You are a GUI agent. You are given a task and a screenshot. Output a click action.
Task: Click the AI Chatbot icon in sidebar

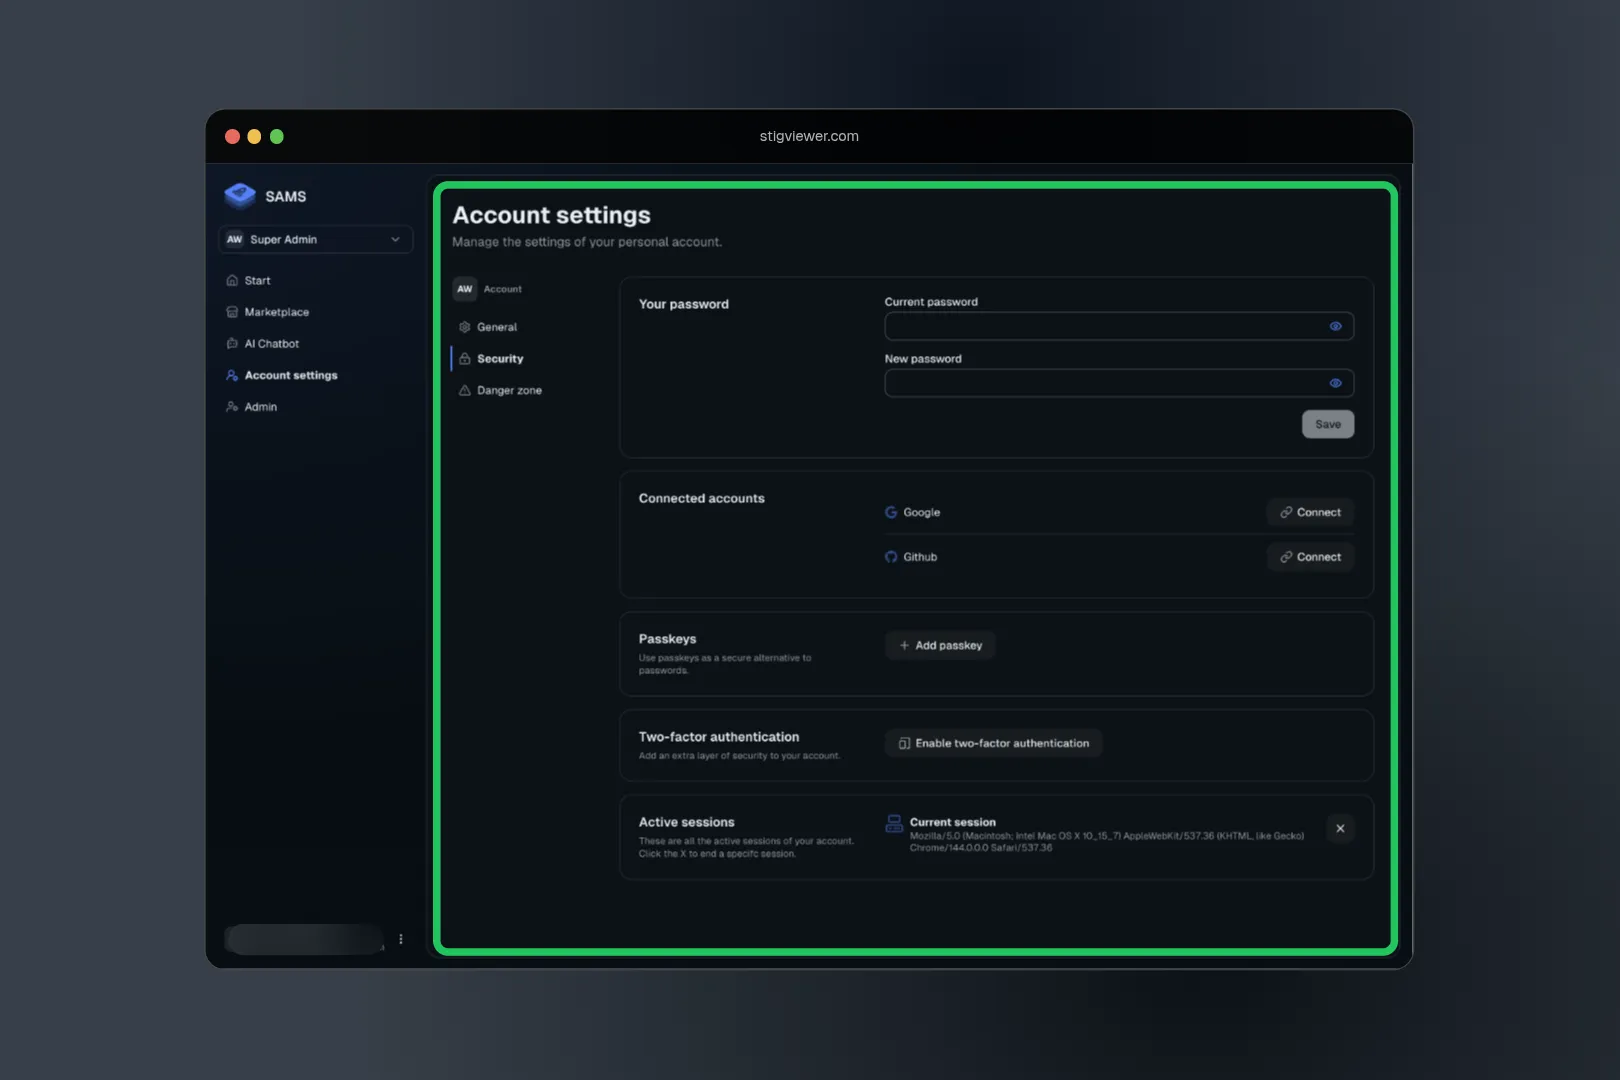click(x=231, y=343)
